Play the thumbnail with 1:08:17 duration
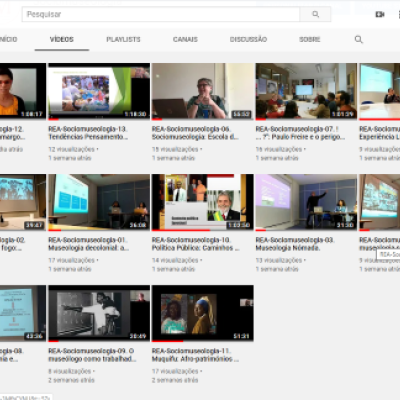This screenshot has width=400, height=400. click(23, 91)
